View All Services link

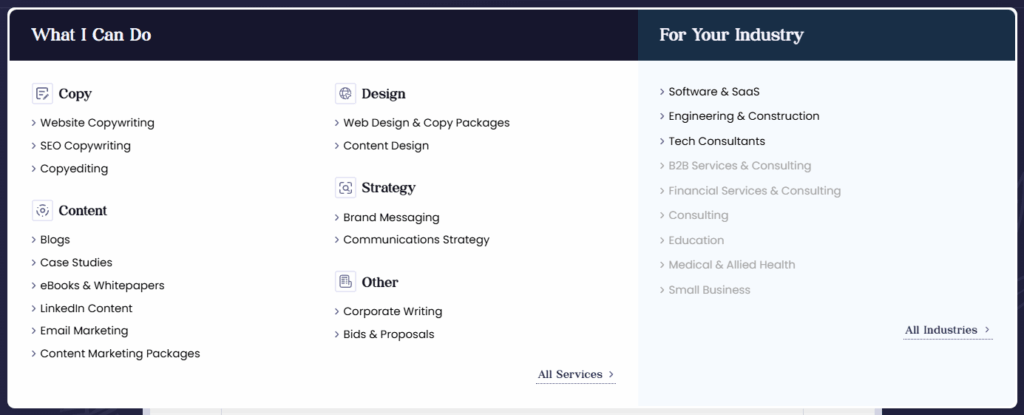click(570, 374)
